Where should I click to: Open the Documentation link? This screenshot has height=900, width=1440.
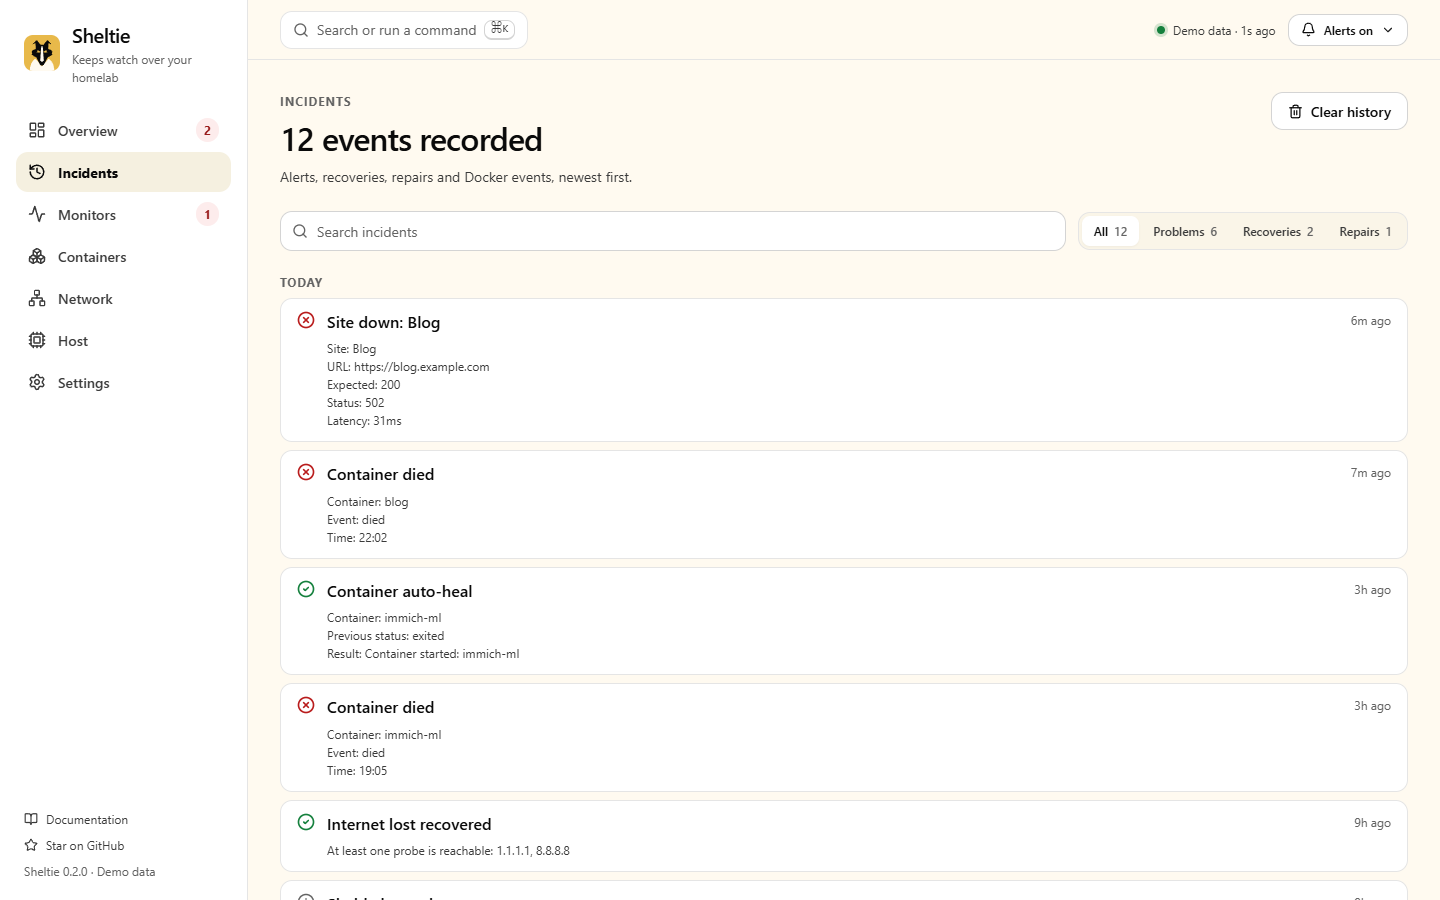tap(76, 819)
